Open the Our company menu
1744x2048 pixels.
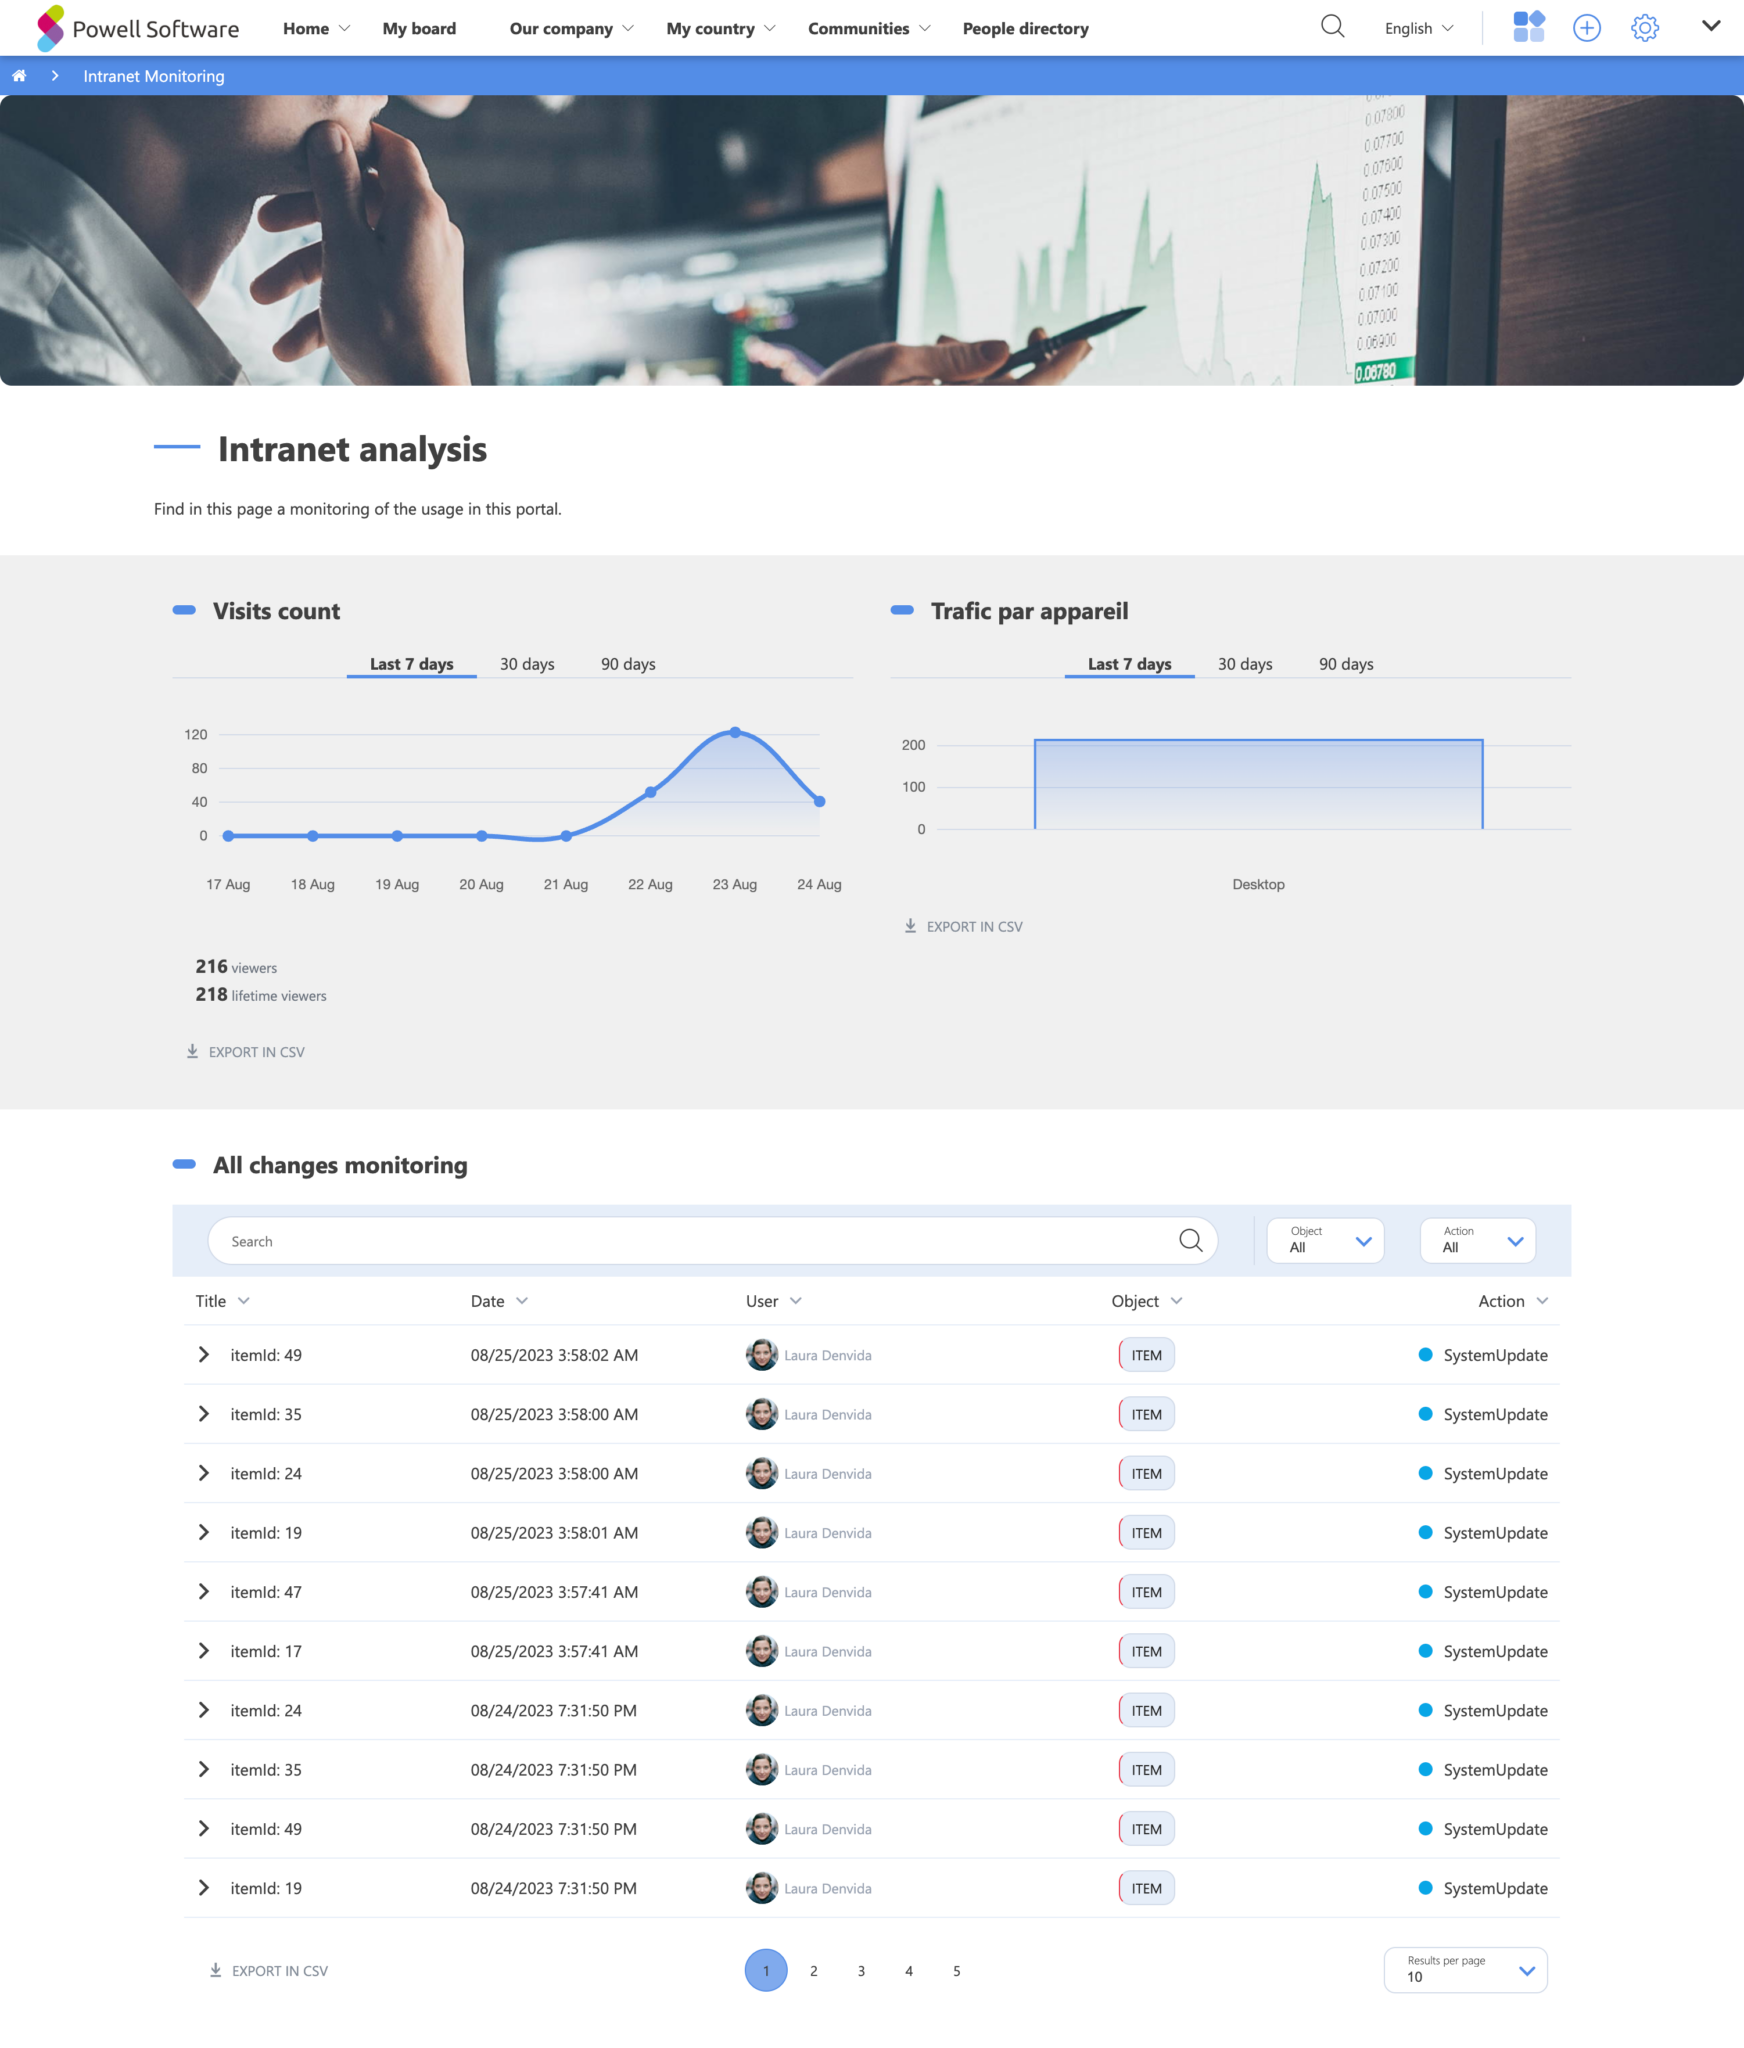571,28
